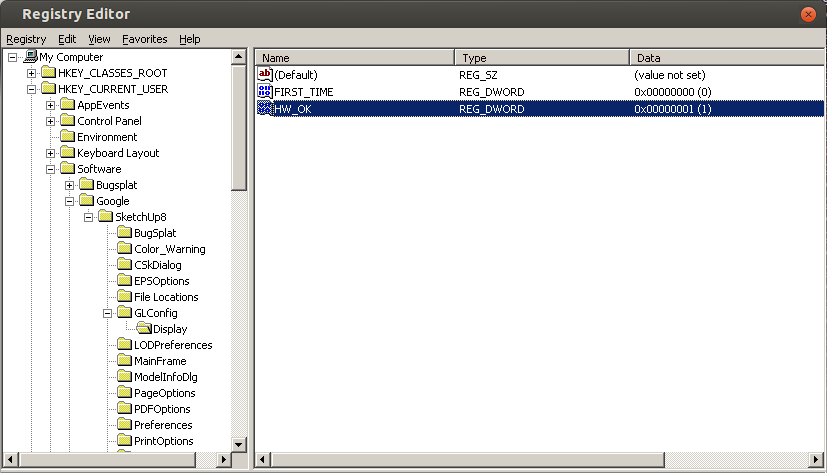
Task: Sort values by Name column header
Action: pos(355,58)
